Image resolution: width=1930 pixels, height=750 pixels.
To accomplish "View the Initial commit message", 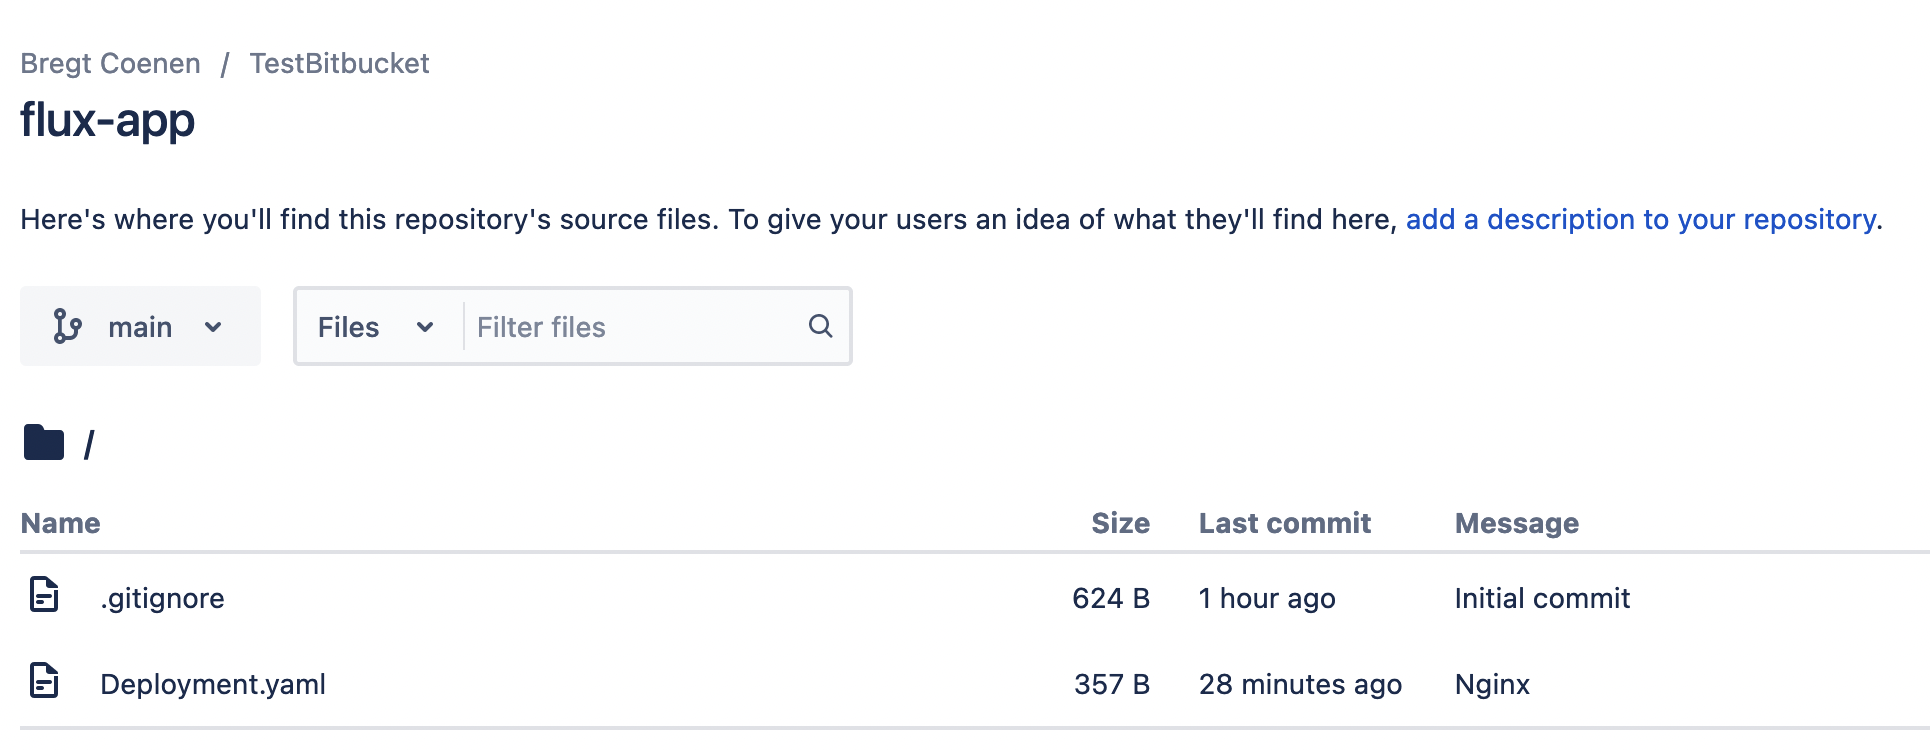I will [x=1541, y=598].
